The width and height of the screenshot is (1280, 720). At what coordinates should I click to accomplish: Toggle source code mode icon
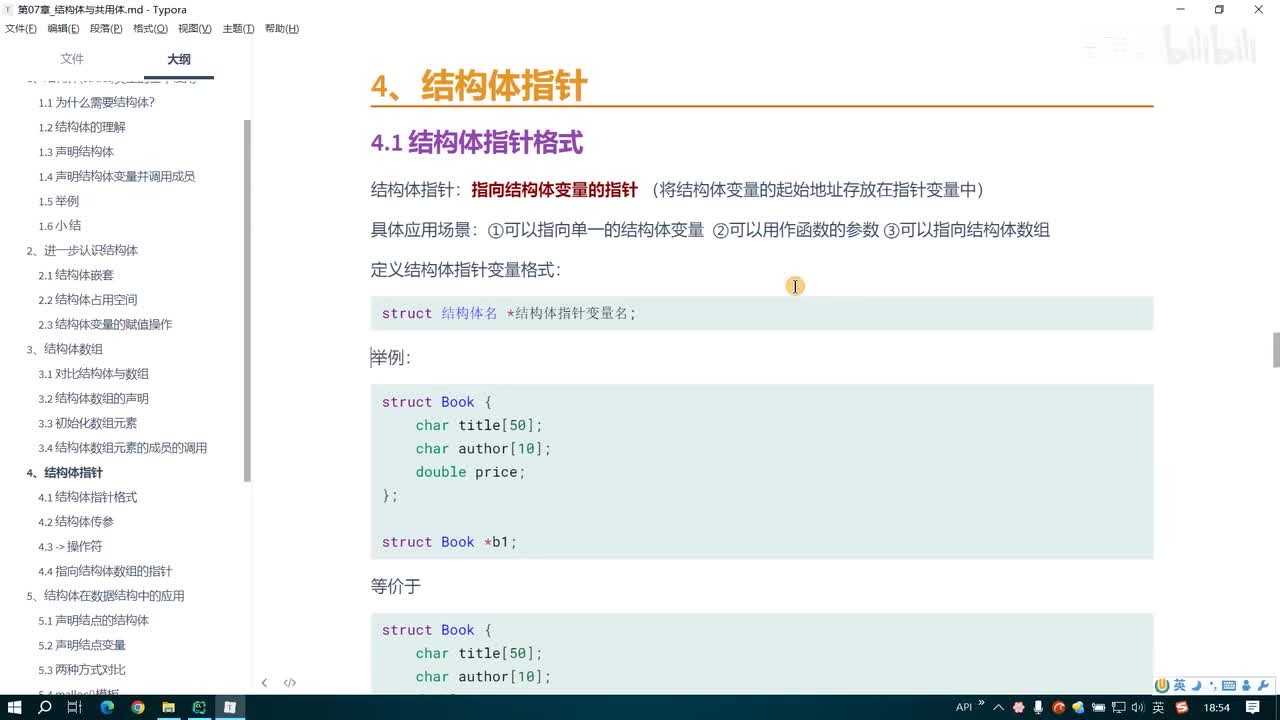289,683
